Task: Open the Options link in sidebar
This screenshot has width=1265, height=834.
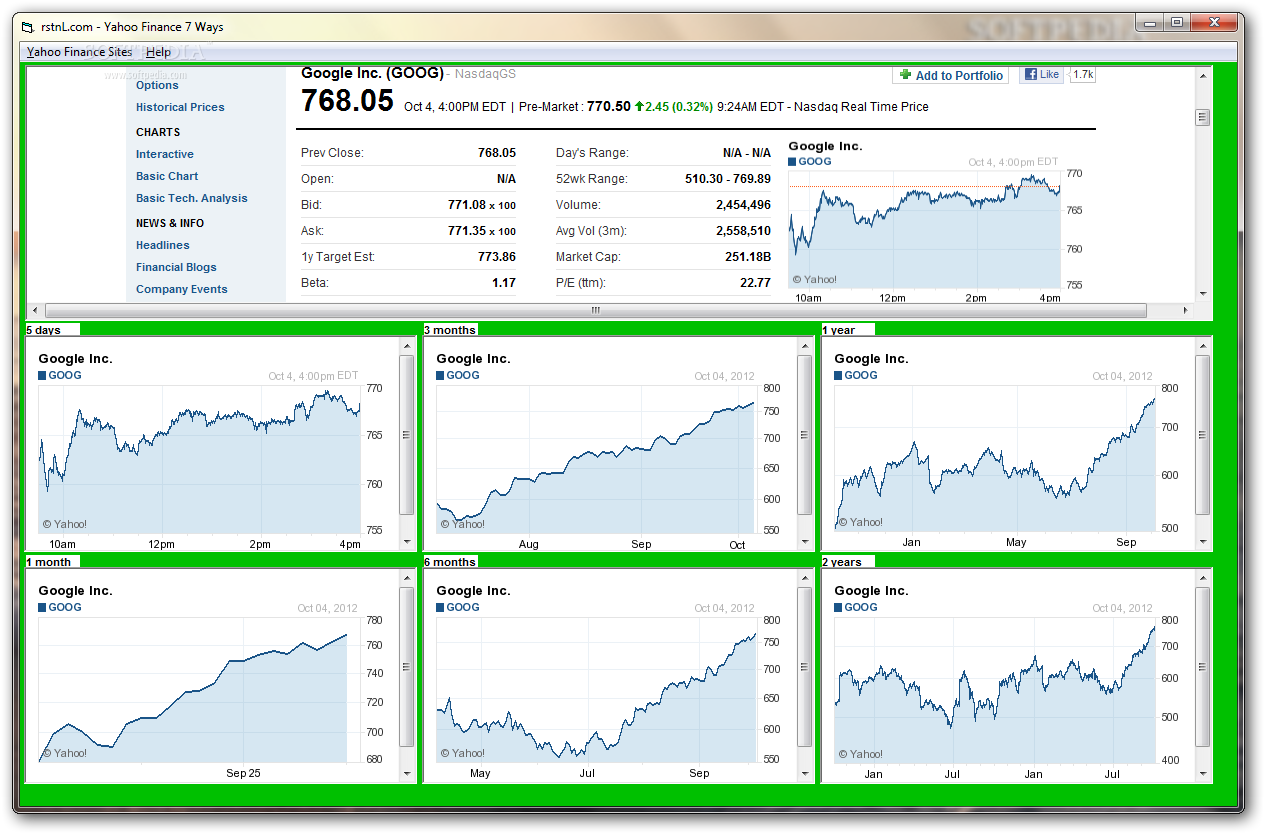Action: [157, 85]
